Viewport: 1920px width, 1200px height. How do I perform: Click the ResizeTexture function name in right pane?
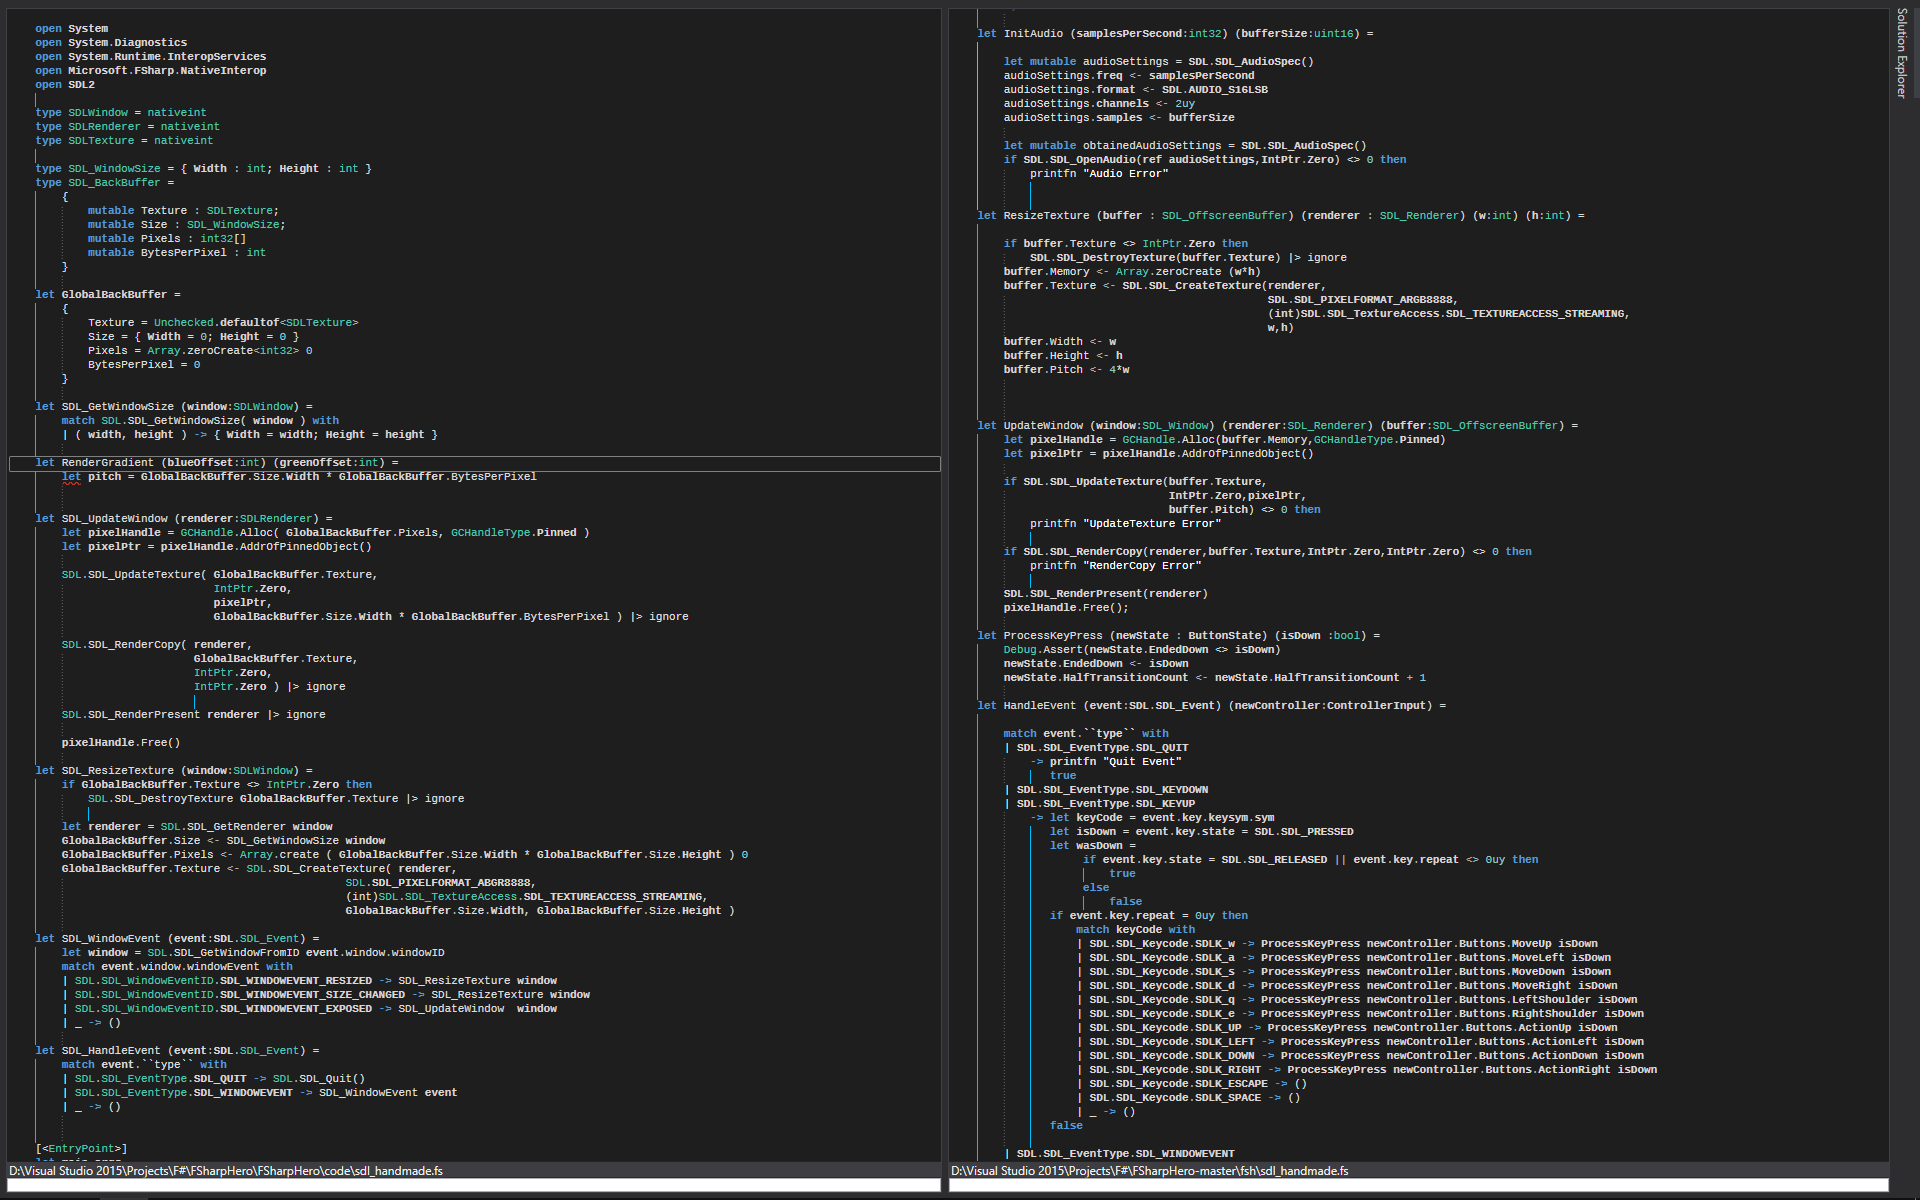[x=1046, y=216]
